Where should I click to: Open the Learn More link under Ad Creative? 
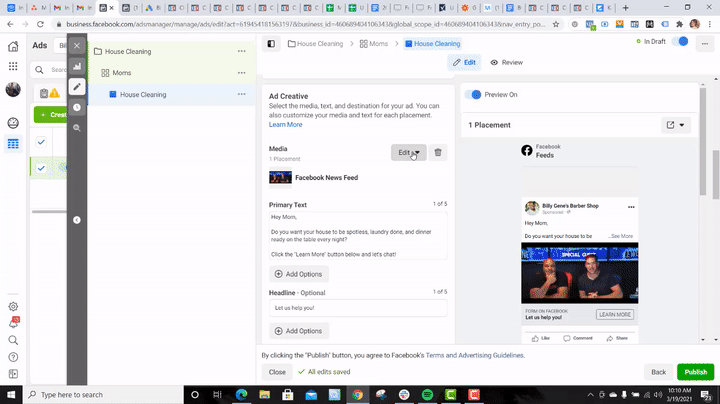coord(285,125)
